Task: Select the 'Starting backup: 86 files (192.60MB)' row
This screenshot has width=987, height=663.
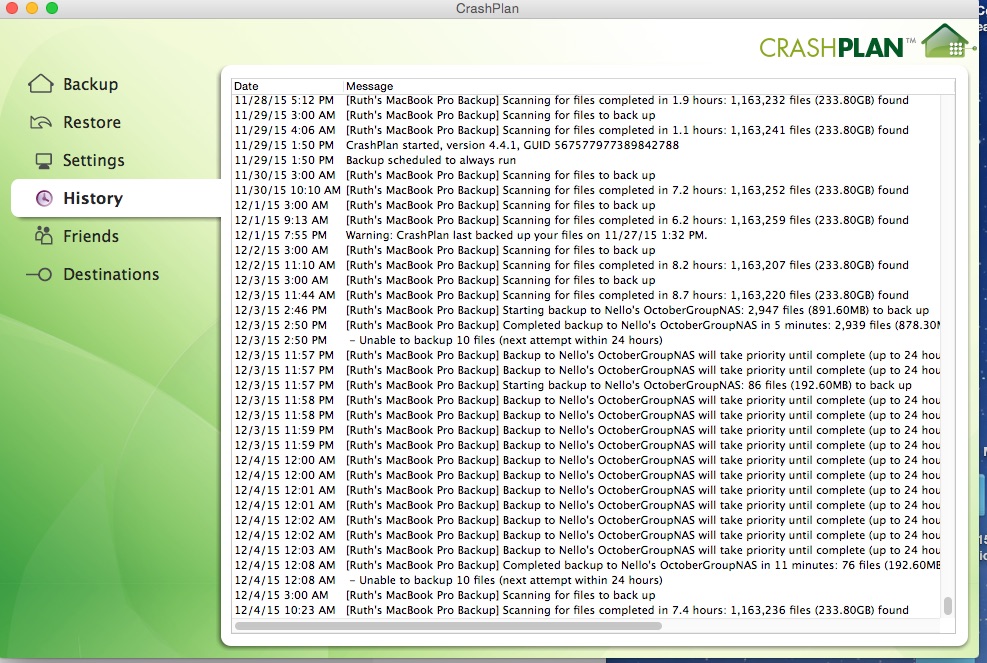Action: tap(587, 385)
